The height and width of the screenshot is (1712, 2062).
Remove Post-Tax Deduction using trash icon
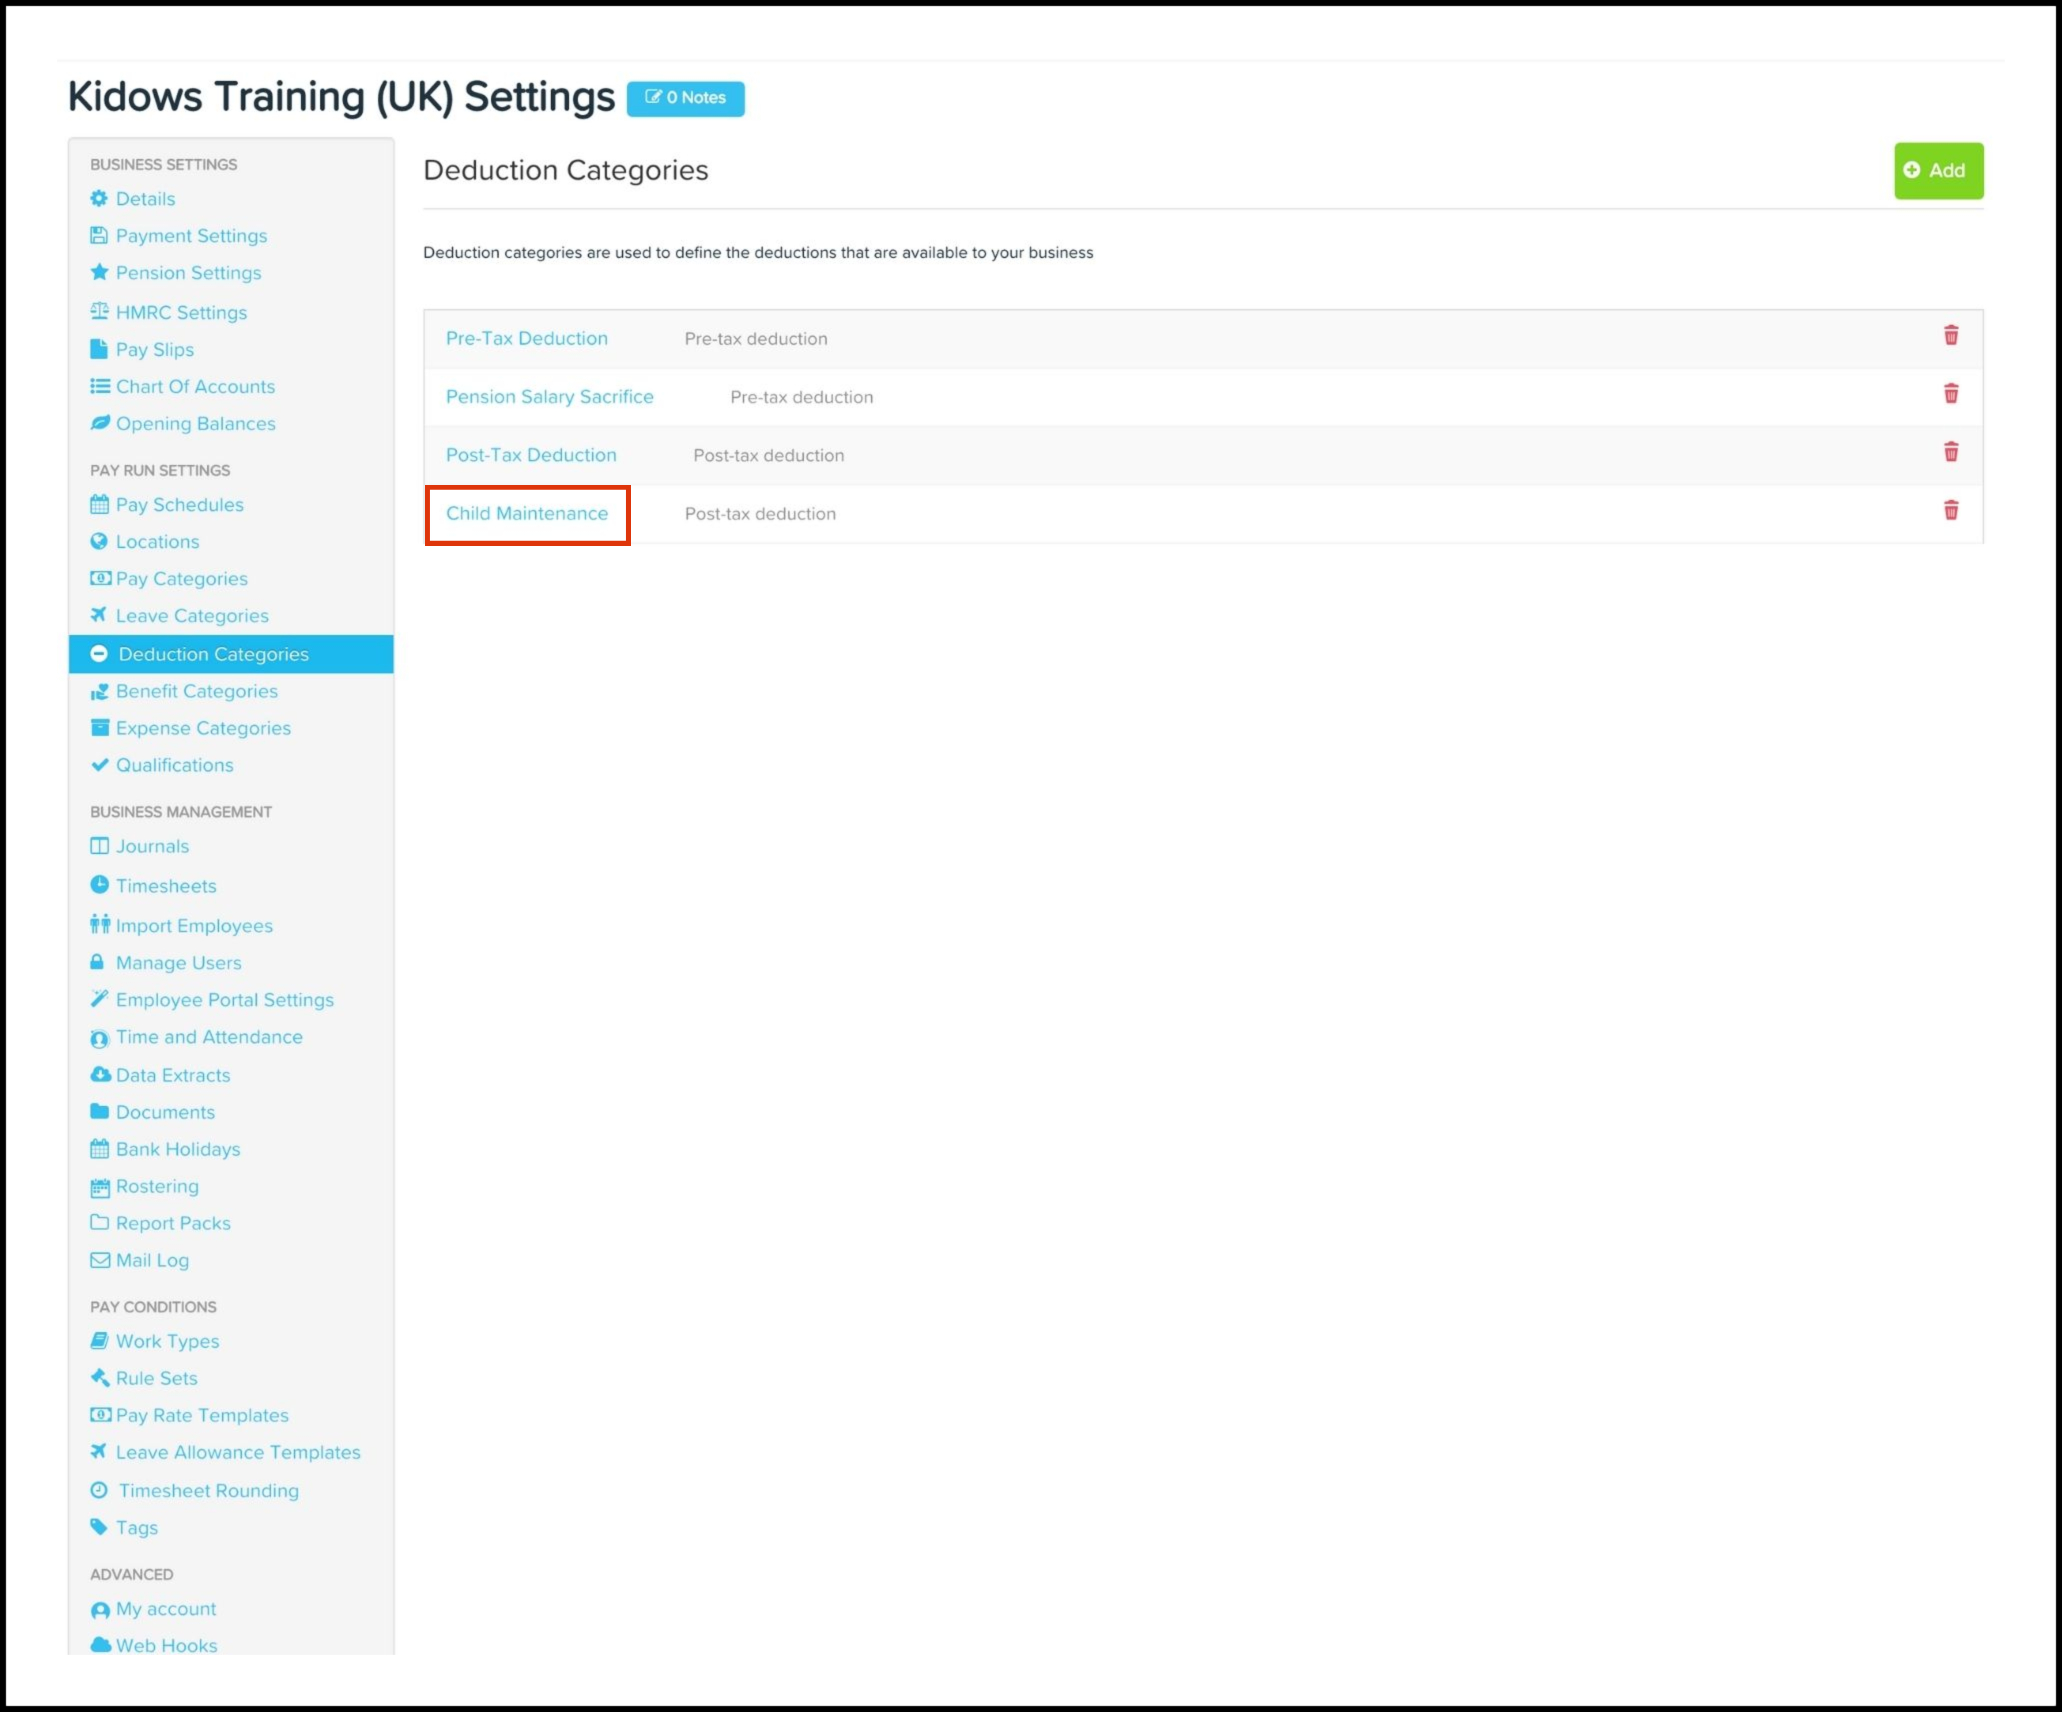coord(1950,452)
